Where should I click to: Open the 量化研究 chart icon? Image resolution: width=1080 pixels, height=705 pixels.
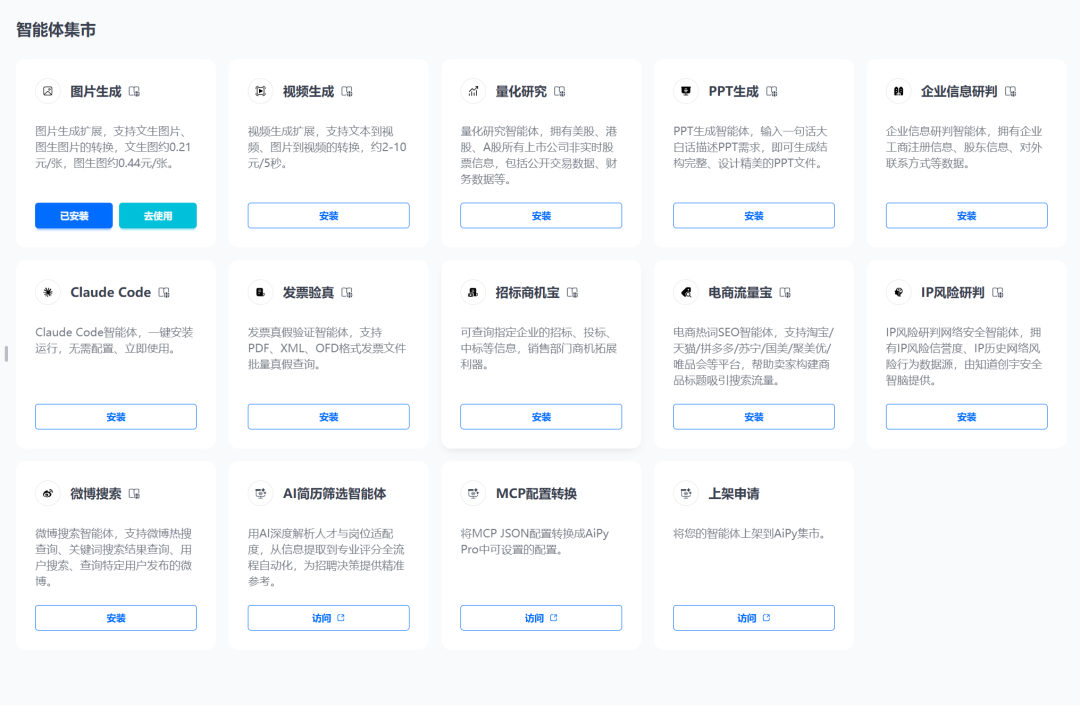coord(474,91)
